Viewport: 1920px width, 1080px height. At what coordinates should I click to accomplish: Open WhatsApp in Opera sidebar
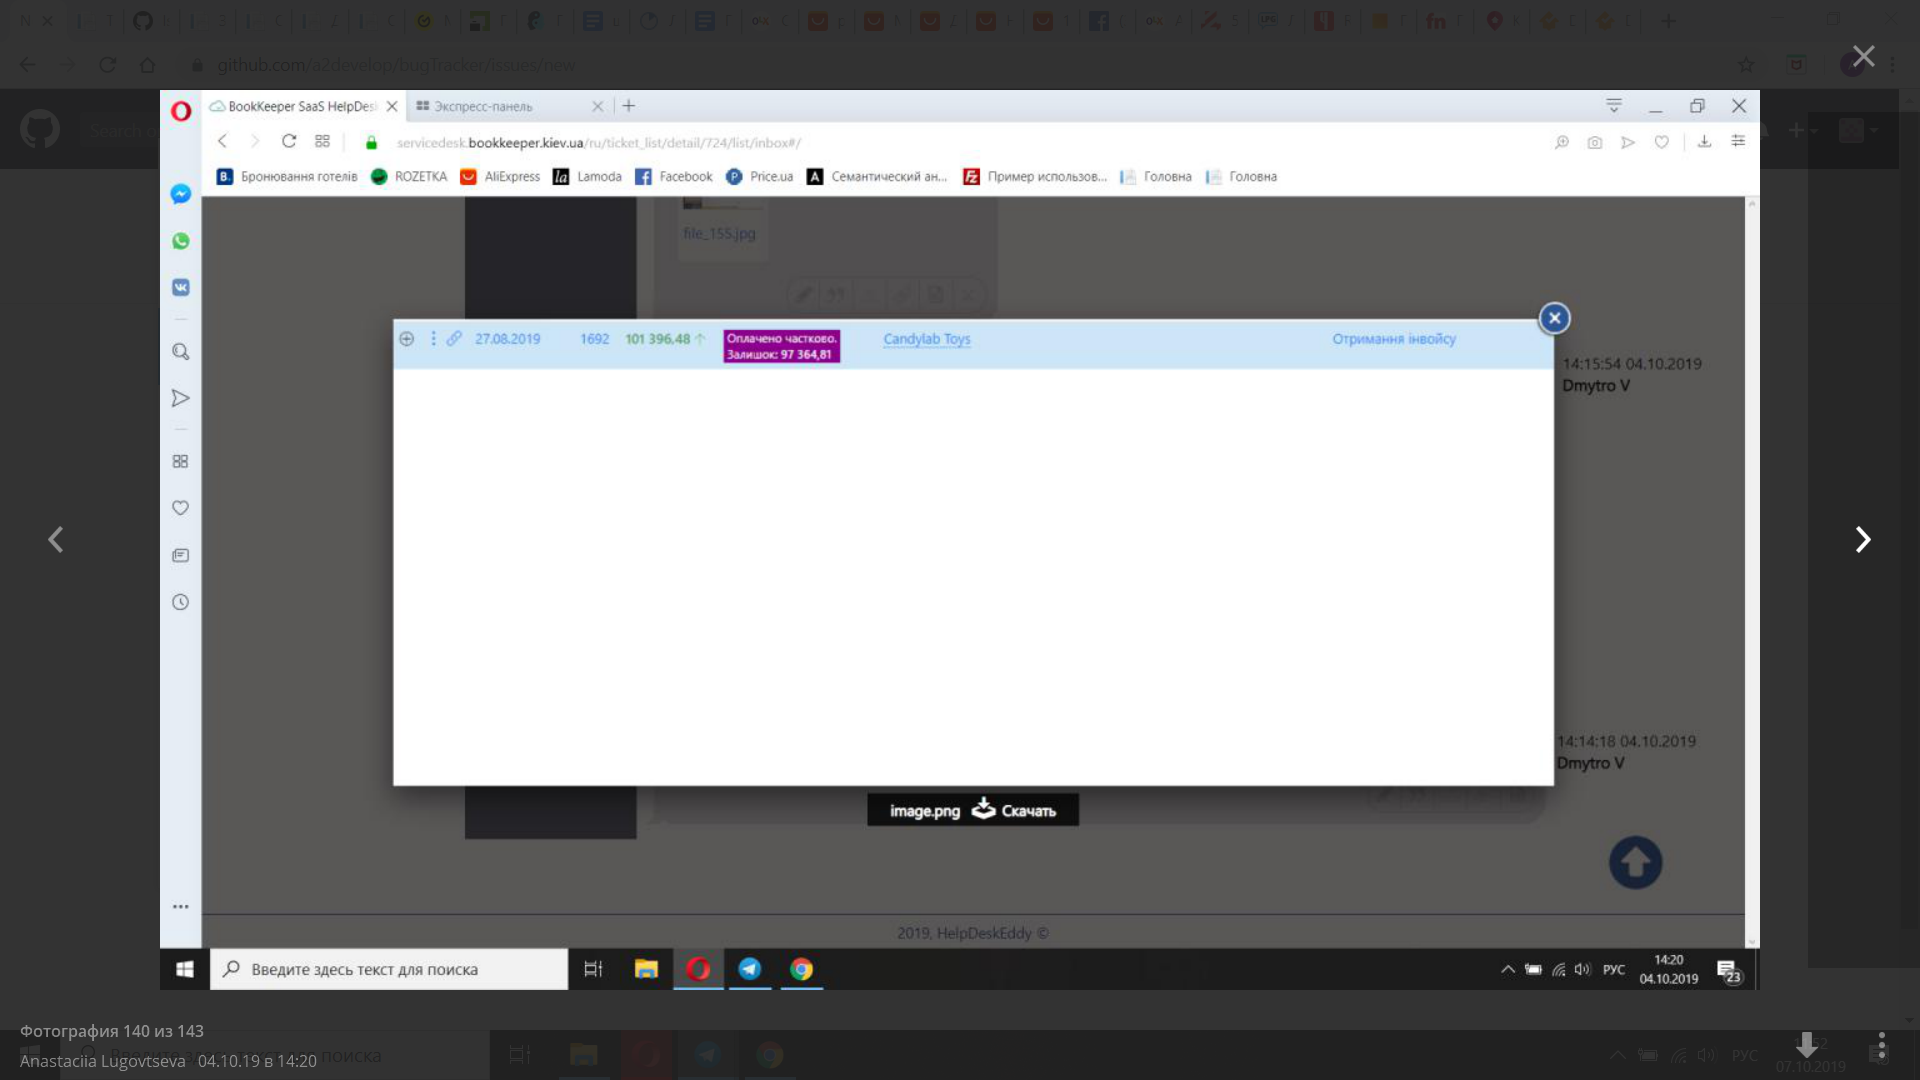pyautogui.click(x=180, y=241)
